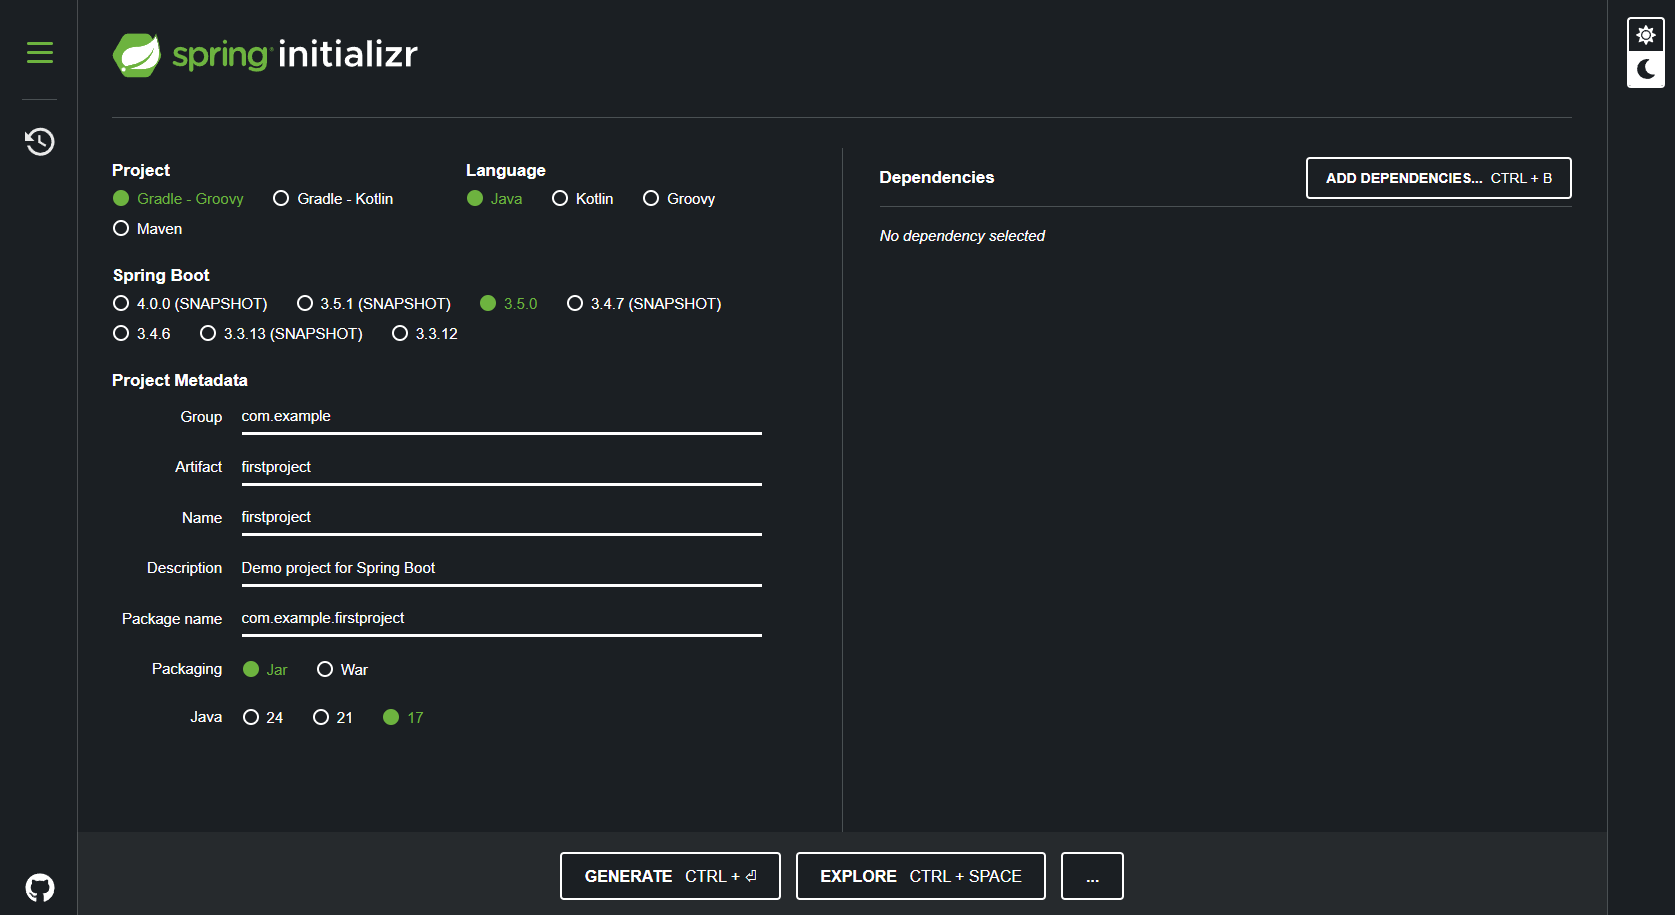
Task: Select Java version 24
Action: click(263, 718)
